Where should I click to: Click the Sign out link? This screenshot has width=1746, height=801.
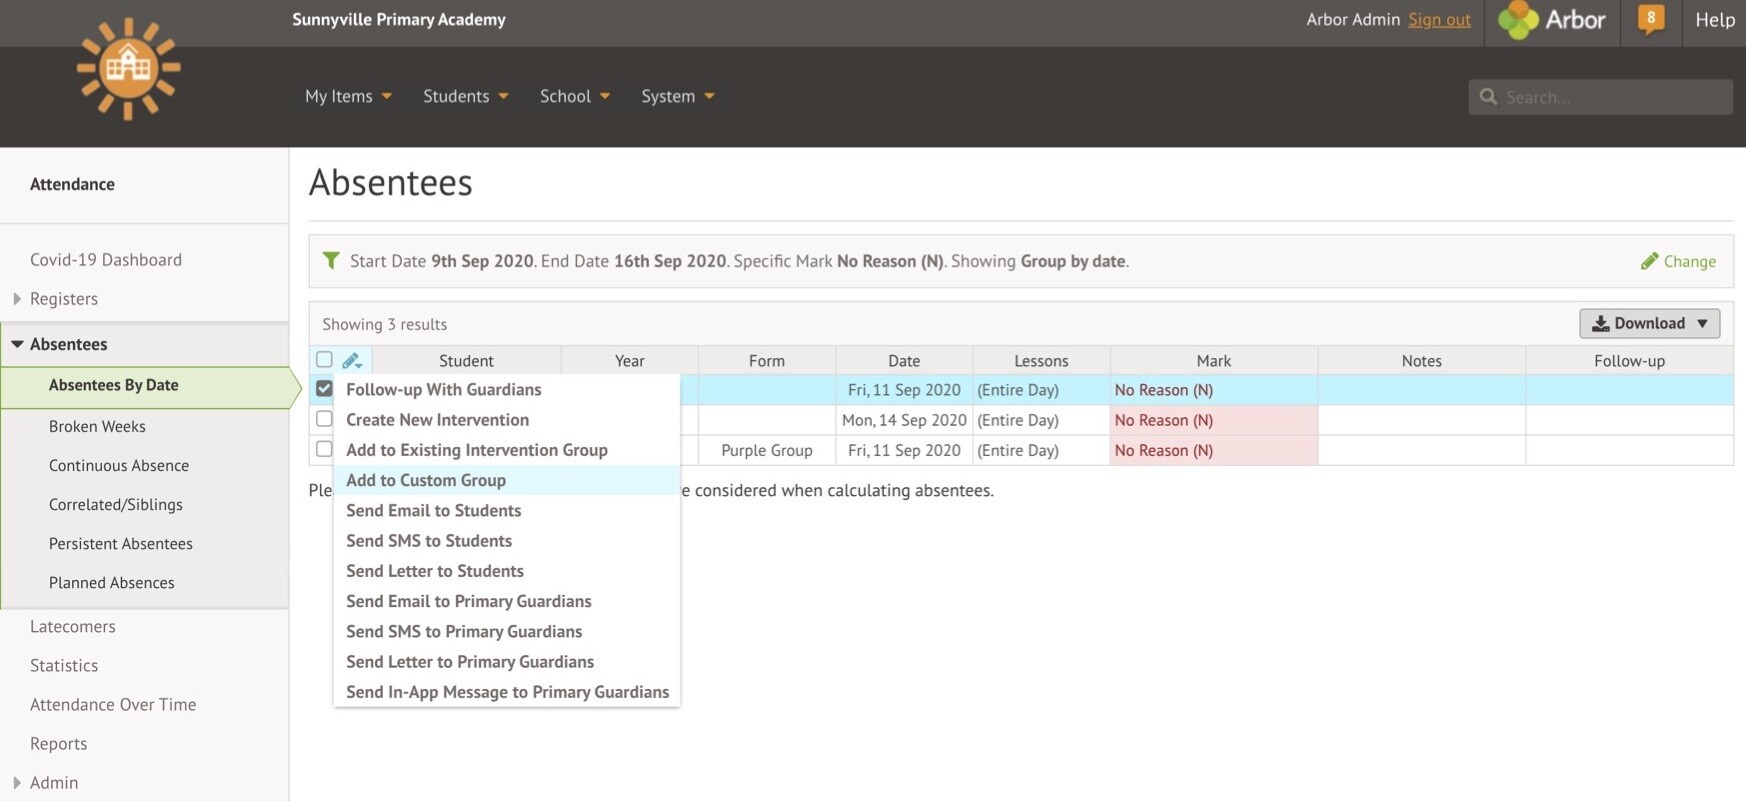[1439, 19]
